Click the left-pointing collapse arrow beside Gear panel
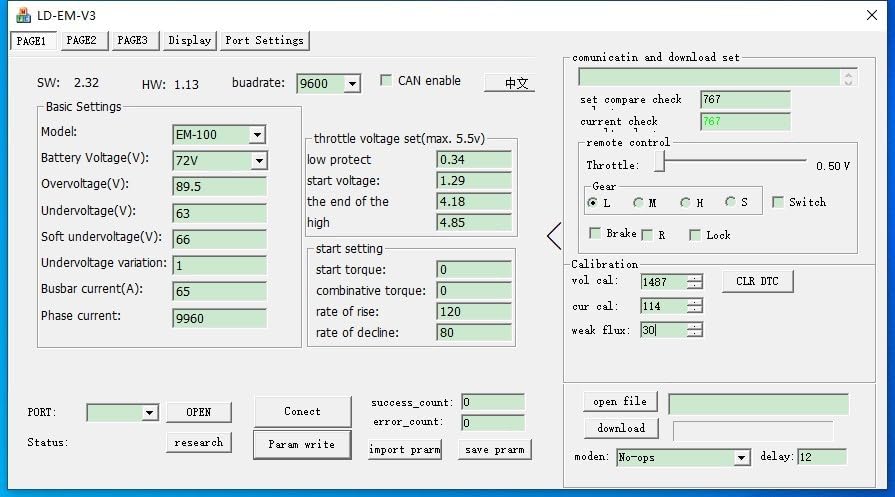895x497 pixels. coord(554,236)
